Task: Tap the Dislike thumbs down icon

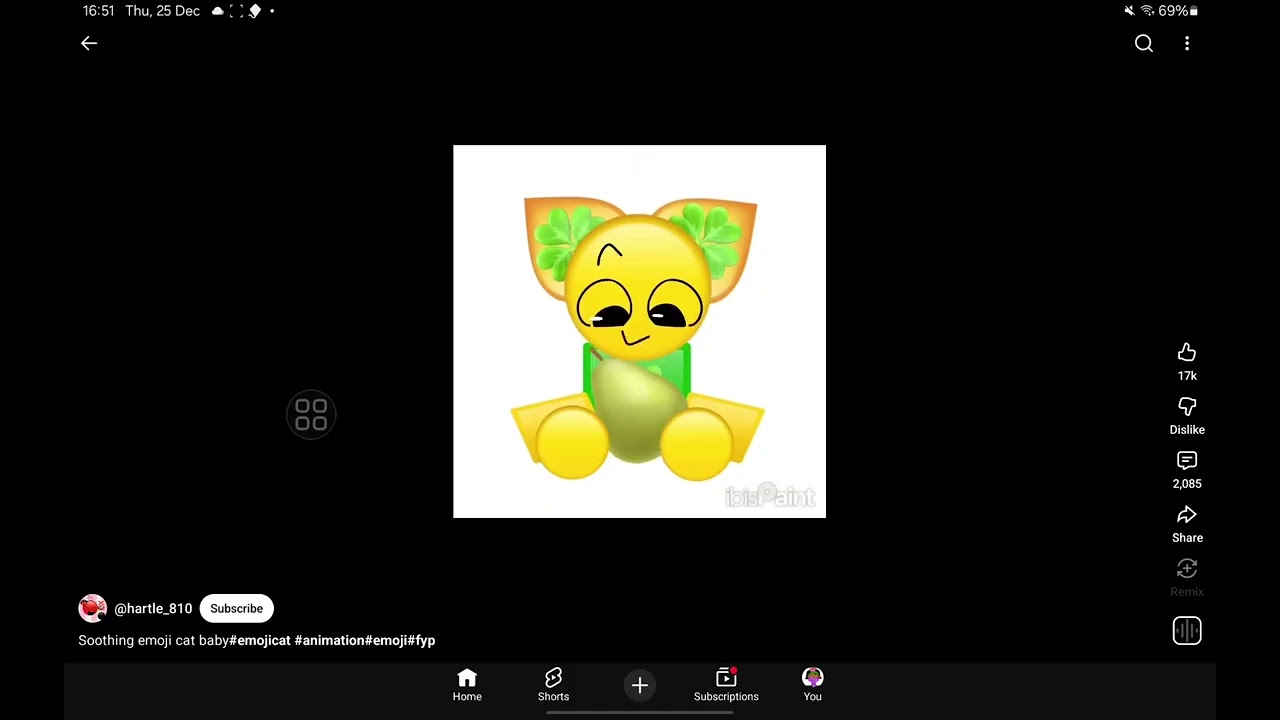Action: (1187, 406)
